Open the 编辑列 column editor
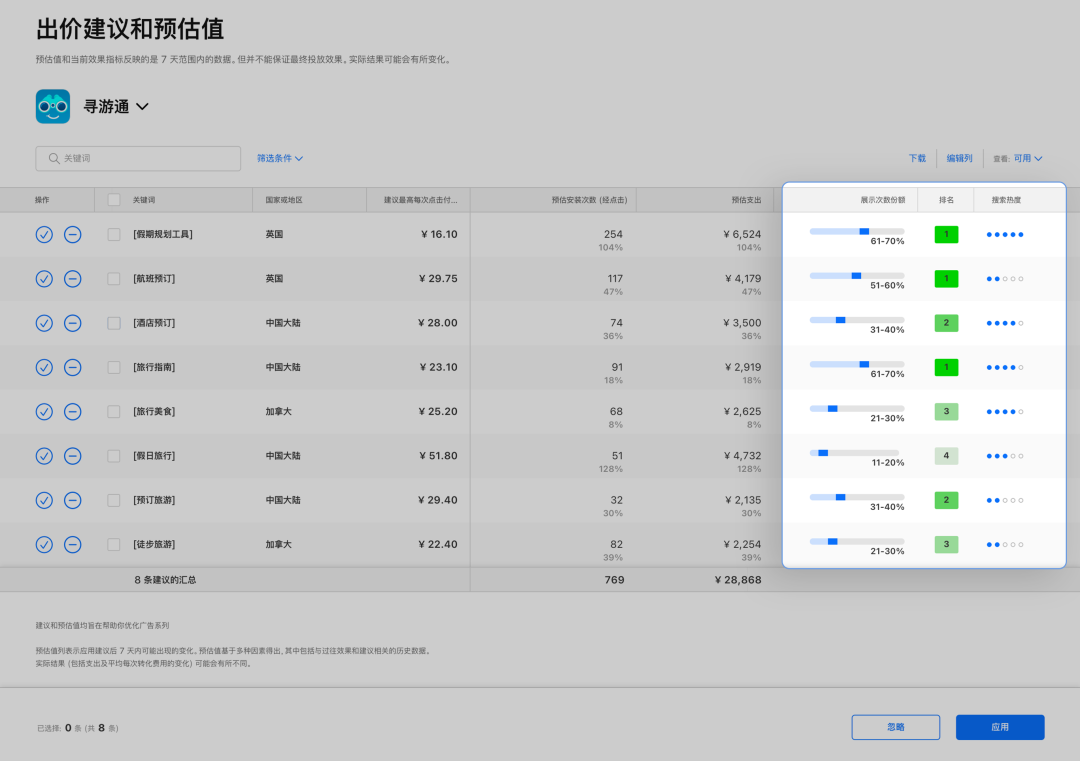Image resolution: width=1080 pixels, height=761 pixels. tap(959, 158)
